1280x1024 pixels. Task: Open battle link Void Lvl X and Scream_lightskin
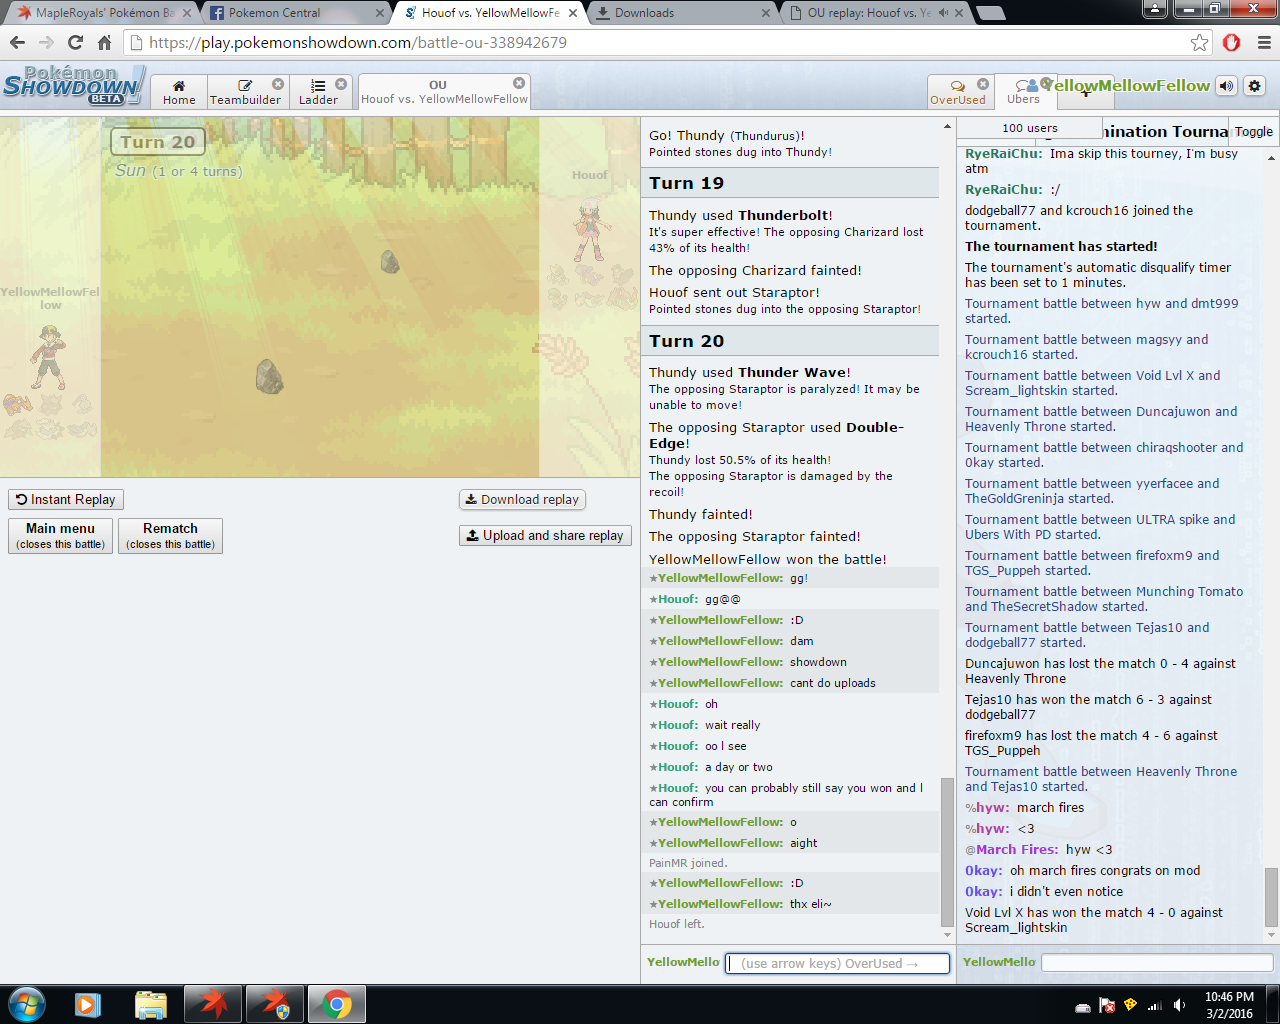coord(1093,383)
